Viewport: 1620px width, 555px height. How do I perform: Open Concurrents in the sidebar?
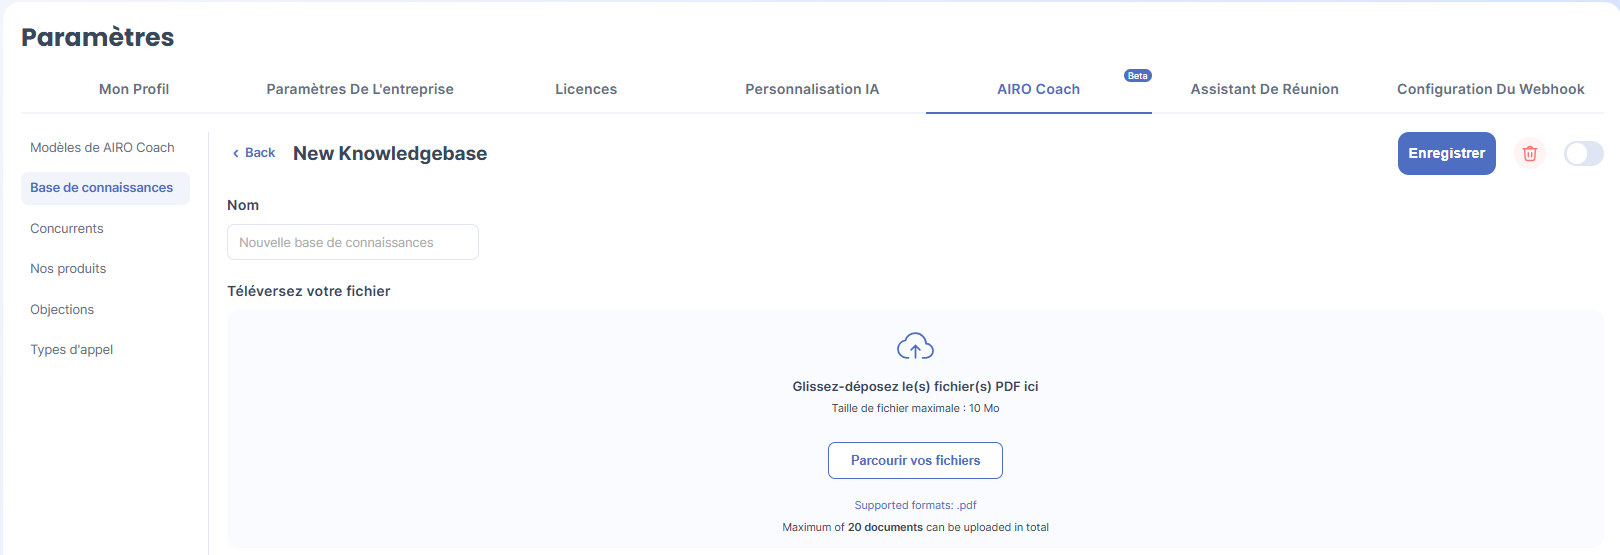(x=67, y=228)
